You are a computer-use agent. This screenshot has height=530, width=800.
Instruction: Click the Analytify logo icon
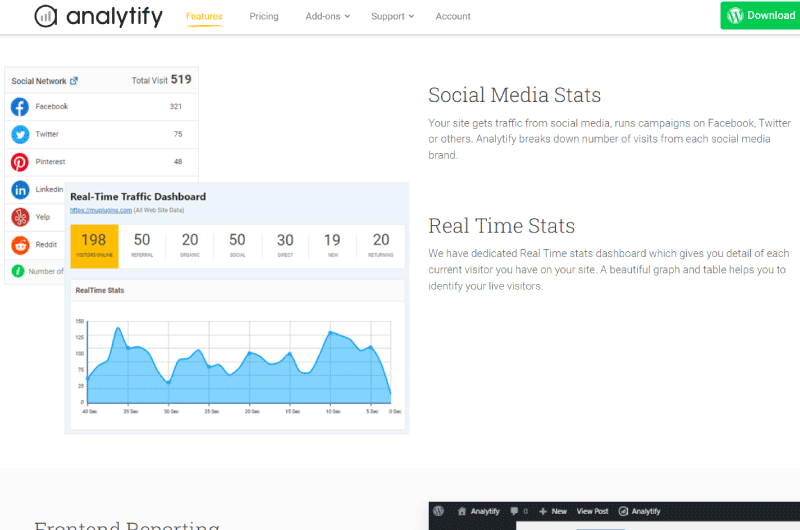pyautogui.click(x=45, y=16)
